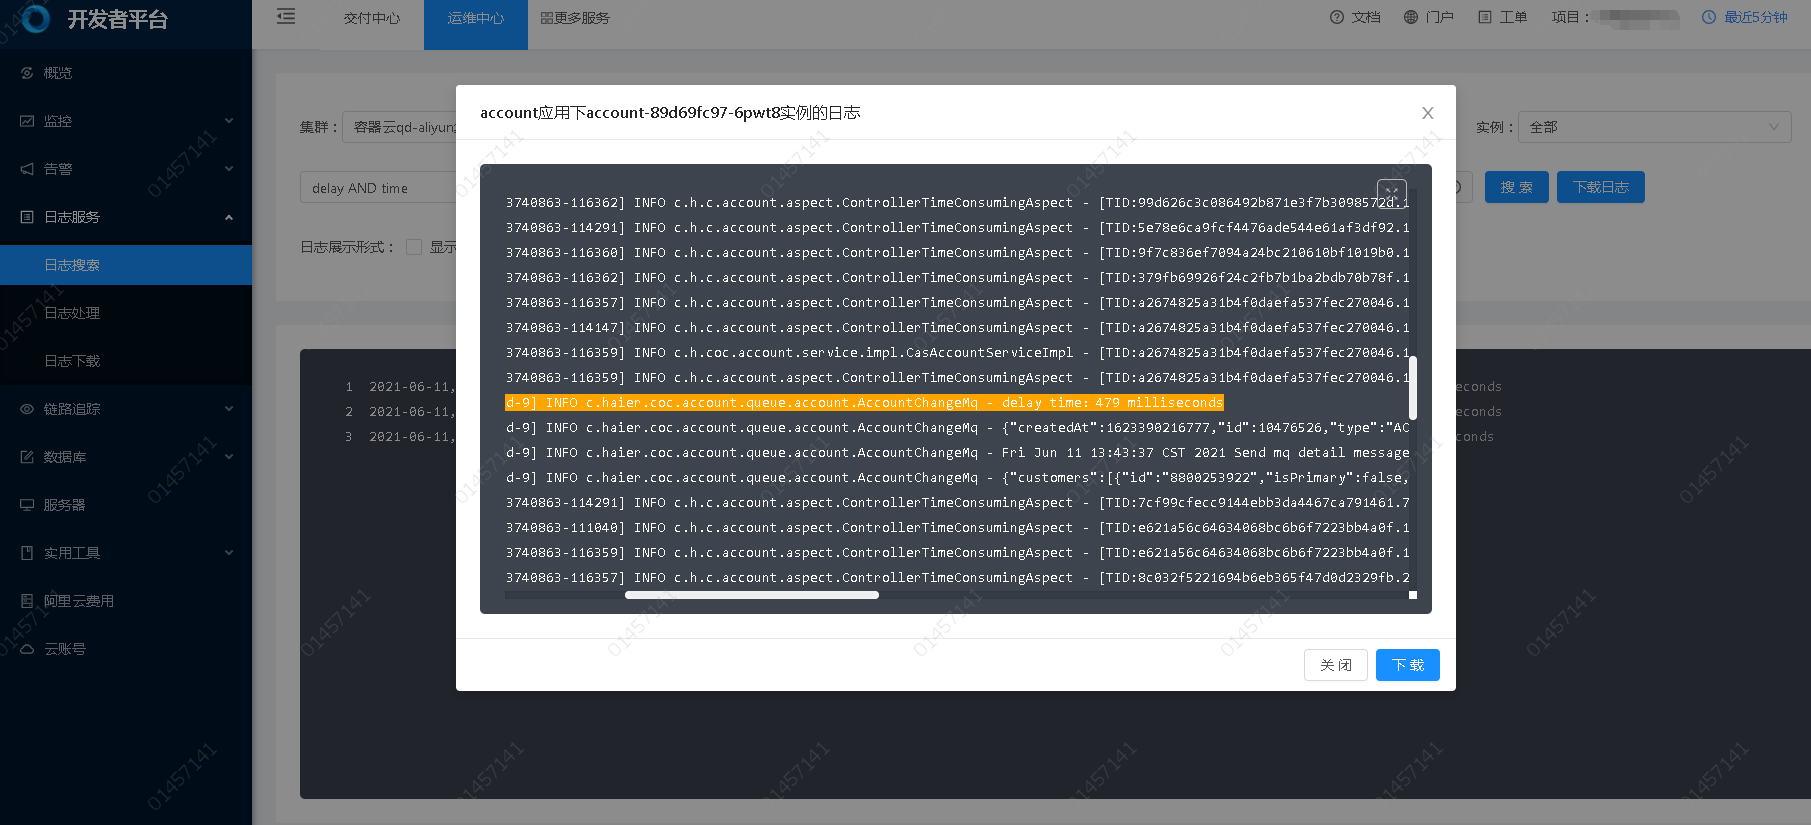
Task: Click the 工单 ticket icon
Action: pos(1485,17)
